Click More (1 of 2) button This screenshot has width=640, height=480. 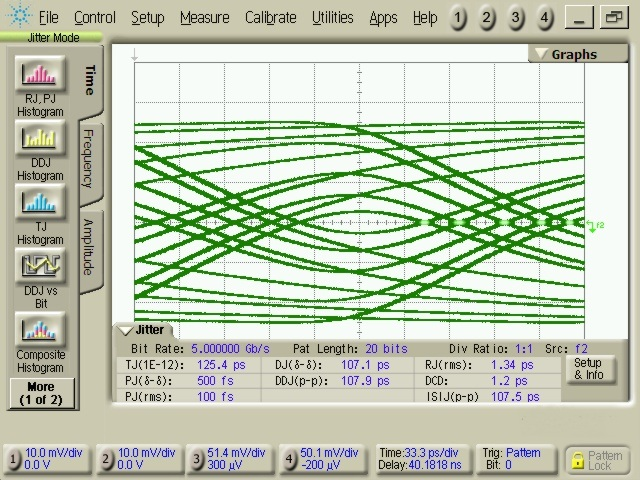(x=42, y=393)
